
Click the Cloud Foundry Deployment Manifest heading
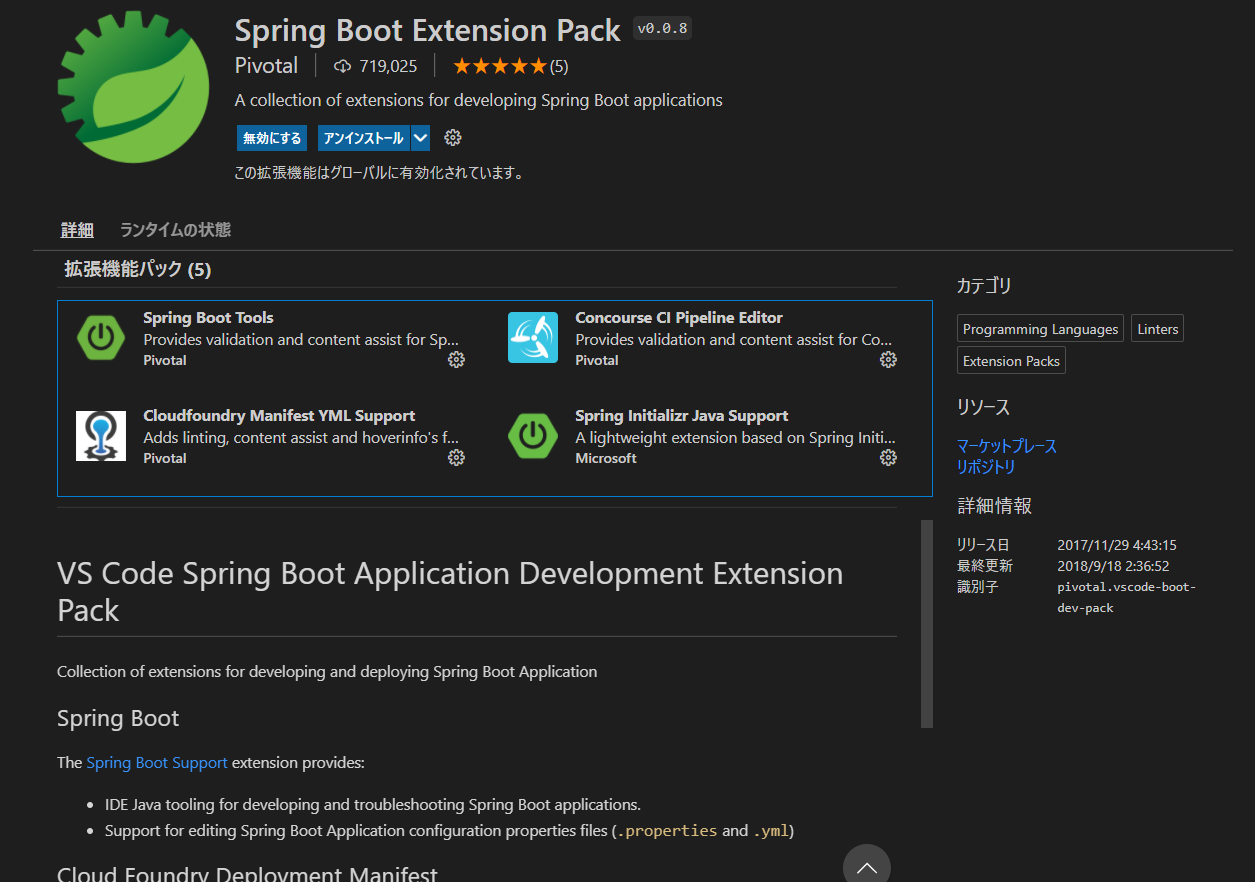click(x=247, y=874)
